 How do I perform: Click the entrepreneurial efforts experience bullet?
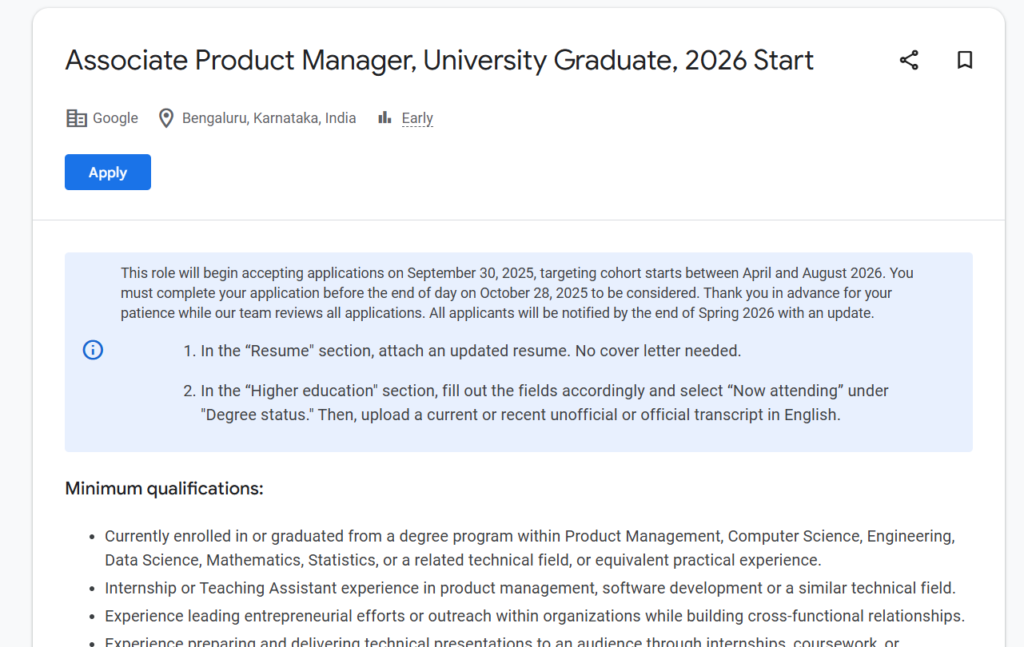[534, 616]
